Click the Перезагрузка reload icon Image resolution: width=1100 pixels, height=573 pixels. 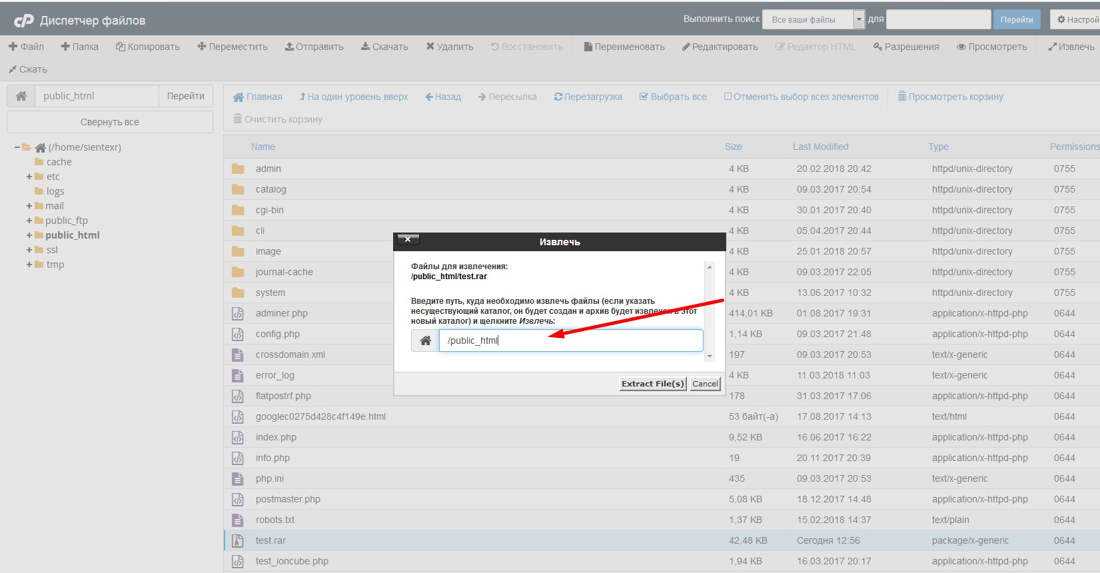[x=558, y=97]
